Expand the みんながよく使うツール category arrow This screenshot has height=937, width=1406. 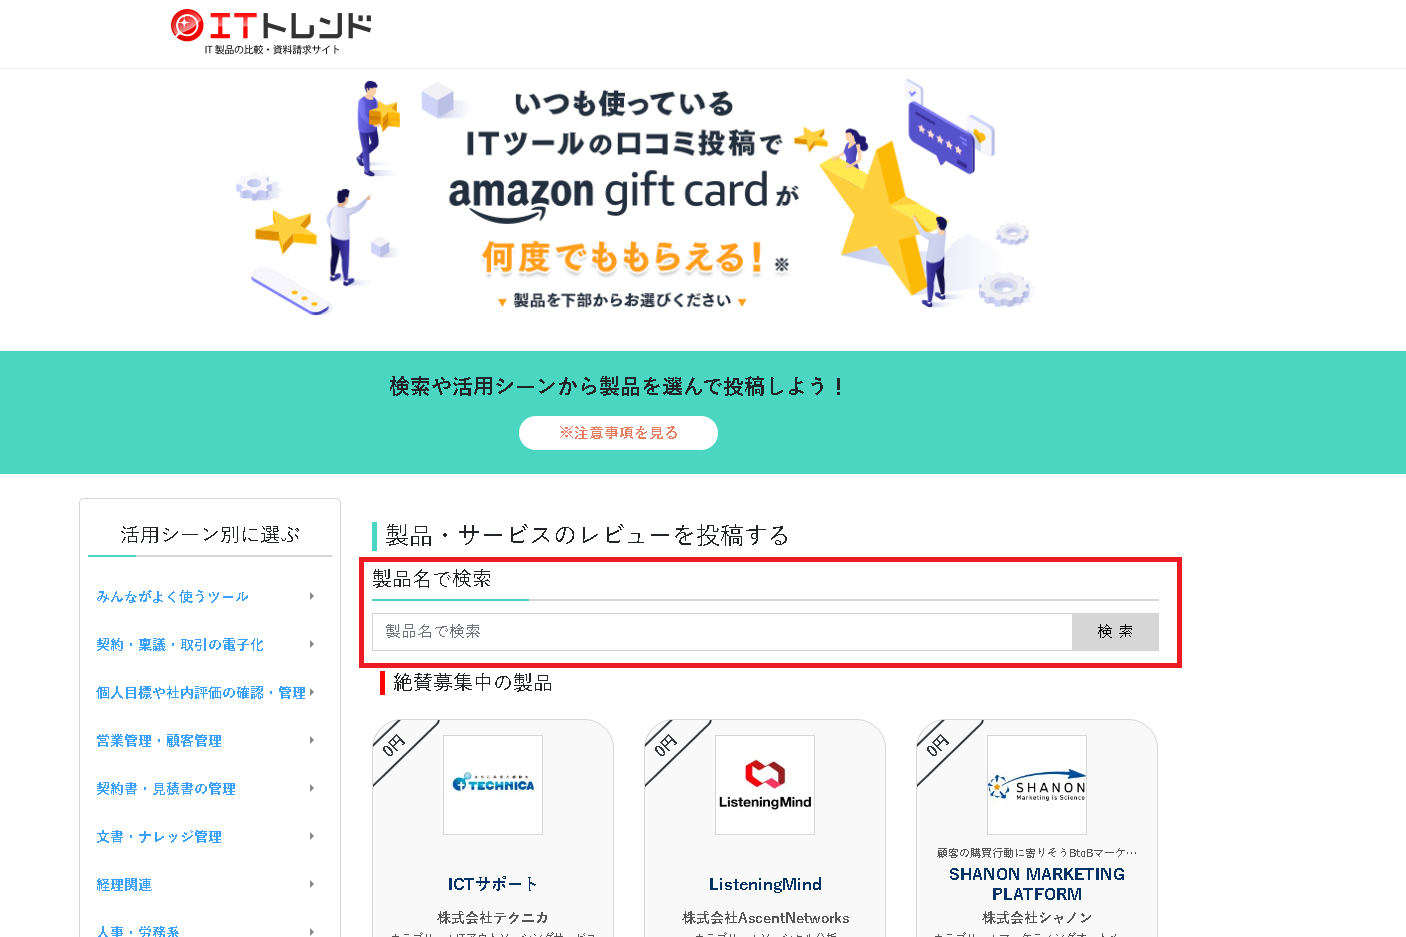(312, 596)
